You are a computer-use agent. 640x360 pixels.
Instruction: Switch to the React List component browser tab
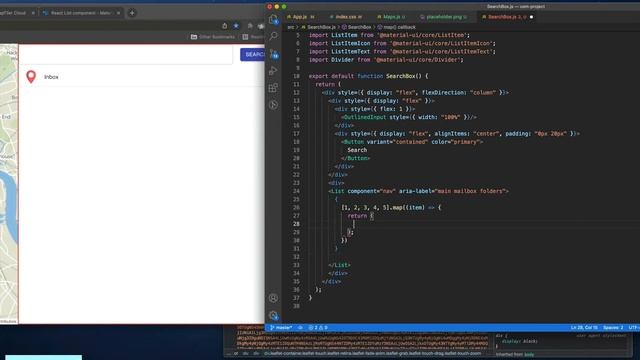81,13
